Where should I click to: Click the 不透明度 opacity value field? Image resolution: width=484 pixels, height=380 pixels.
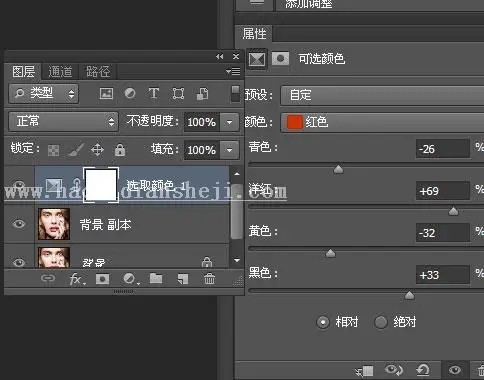(x=201, y=122)
